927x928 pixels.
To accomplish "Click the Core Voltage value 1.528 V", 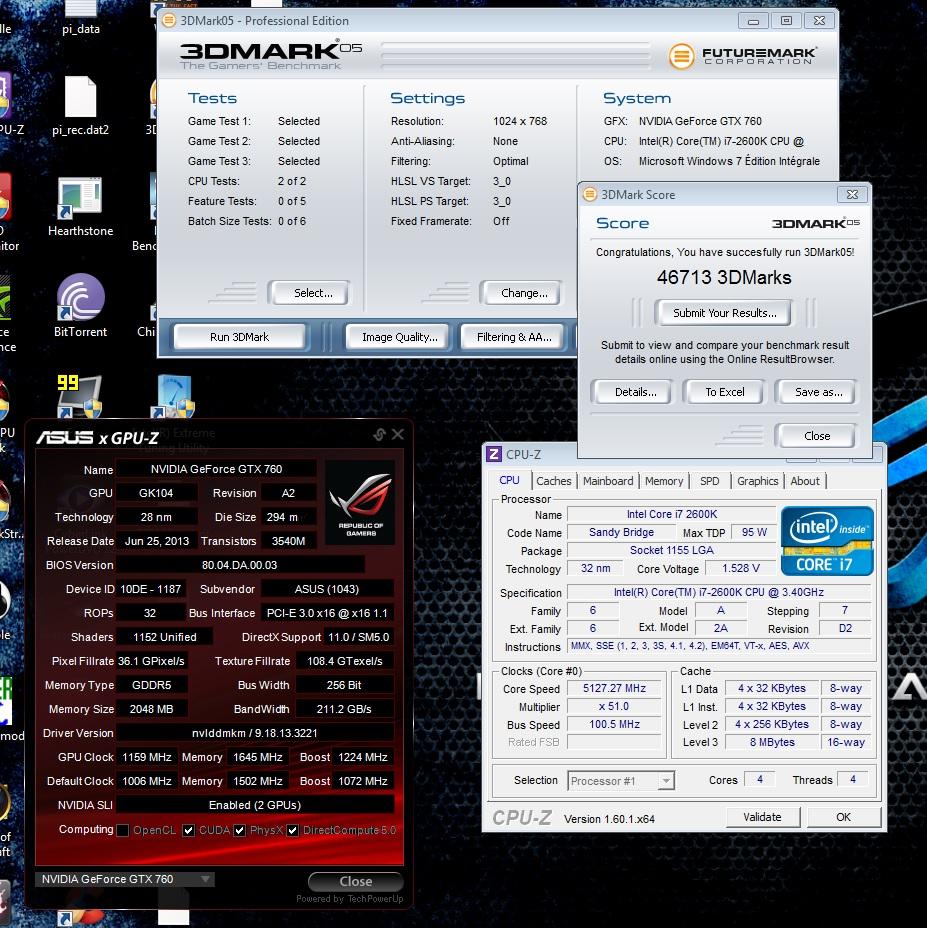I will pyautogui.click(x=741, y=568).
